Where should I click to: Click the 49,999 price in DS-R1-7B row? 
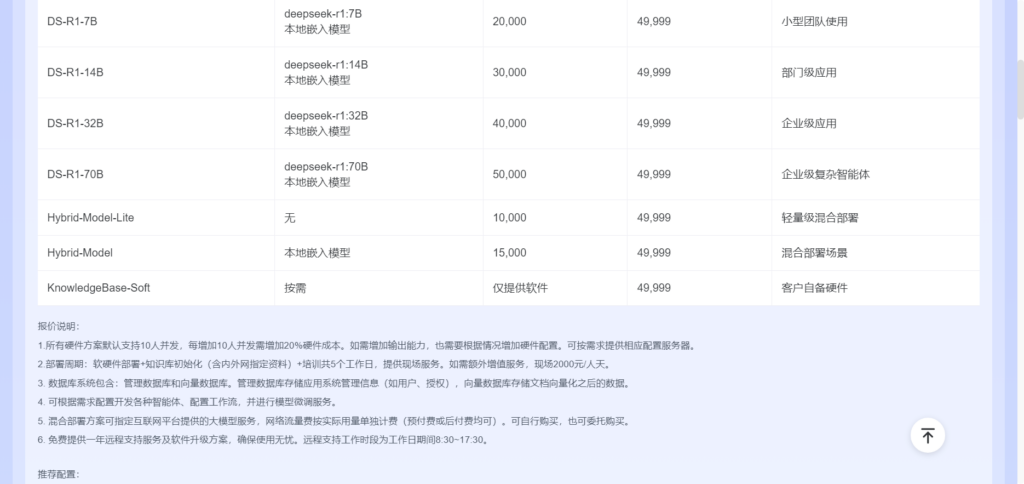tap(654, 22)
